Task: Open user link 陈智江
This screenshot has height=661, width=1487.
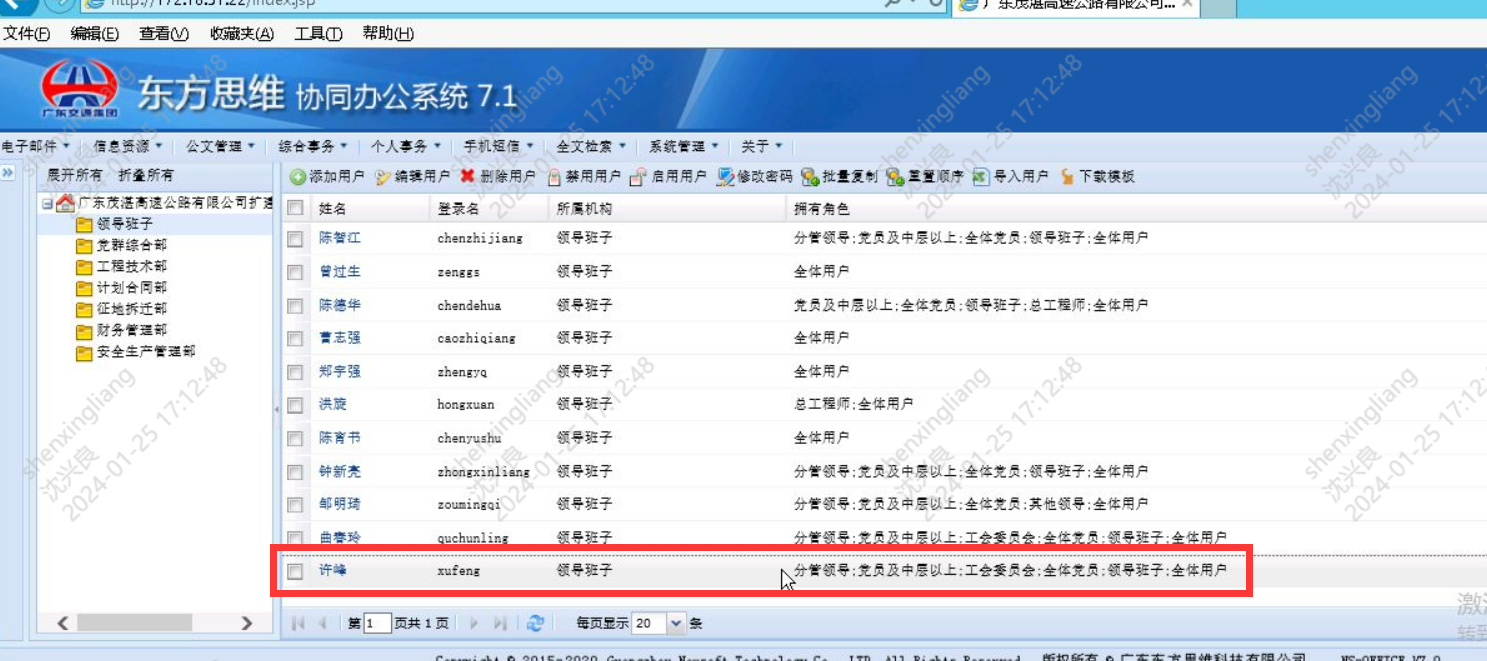Action: 340,238
